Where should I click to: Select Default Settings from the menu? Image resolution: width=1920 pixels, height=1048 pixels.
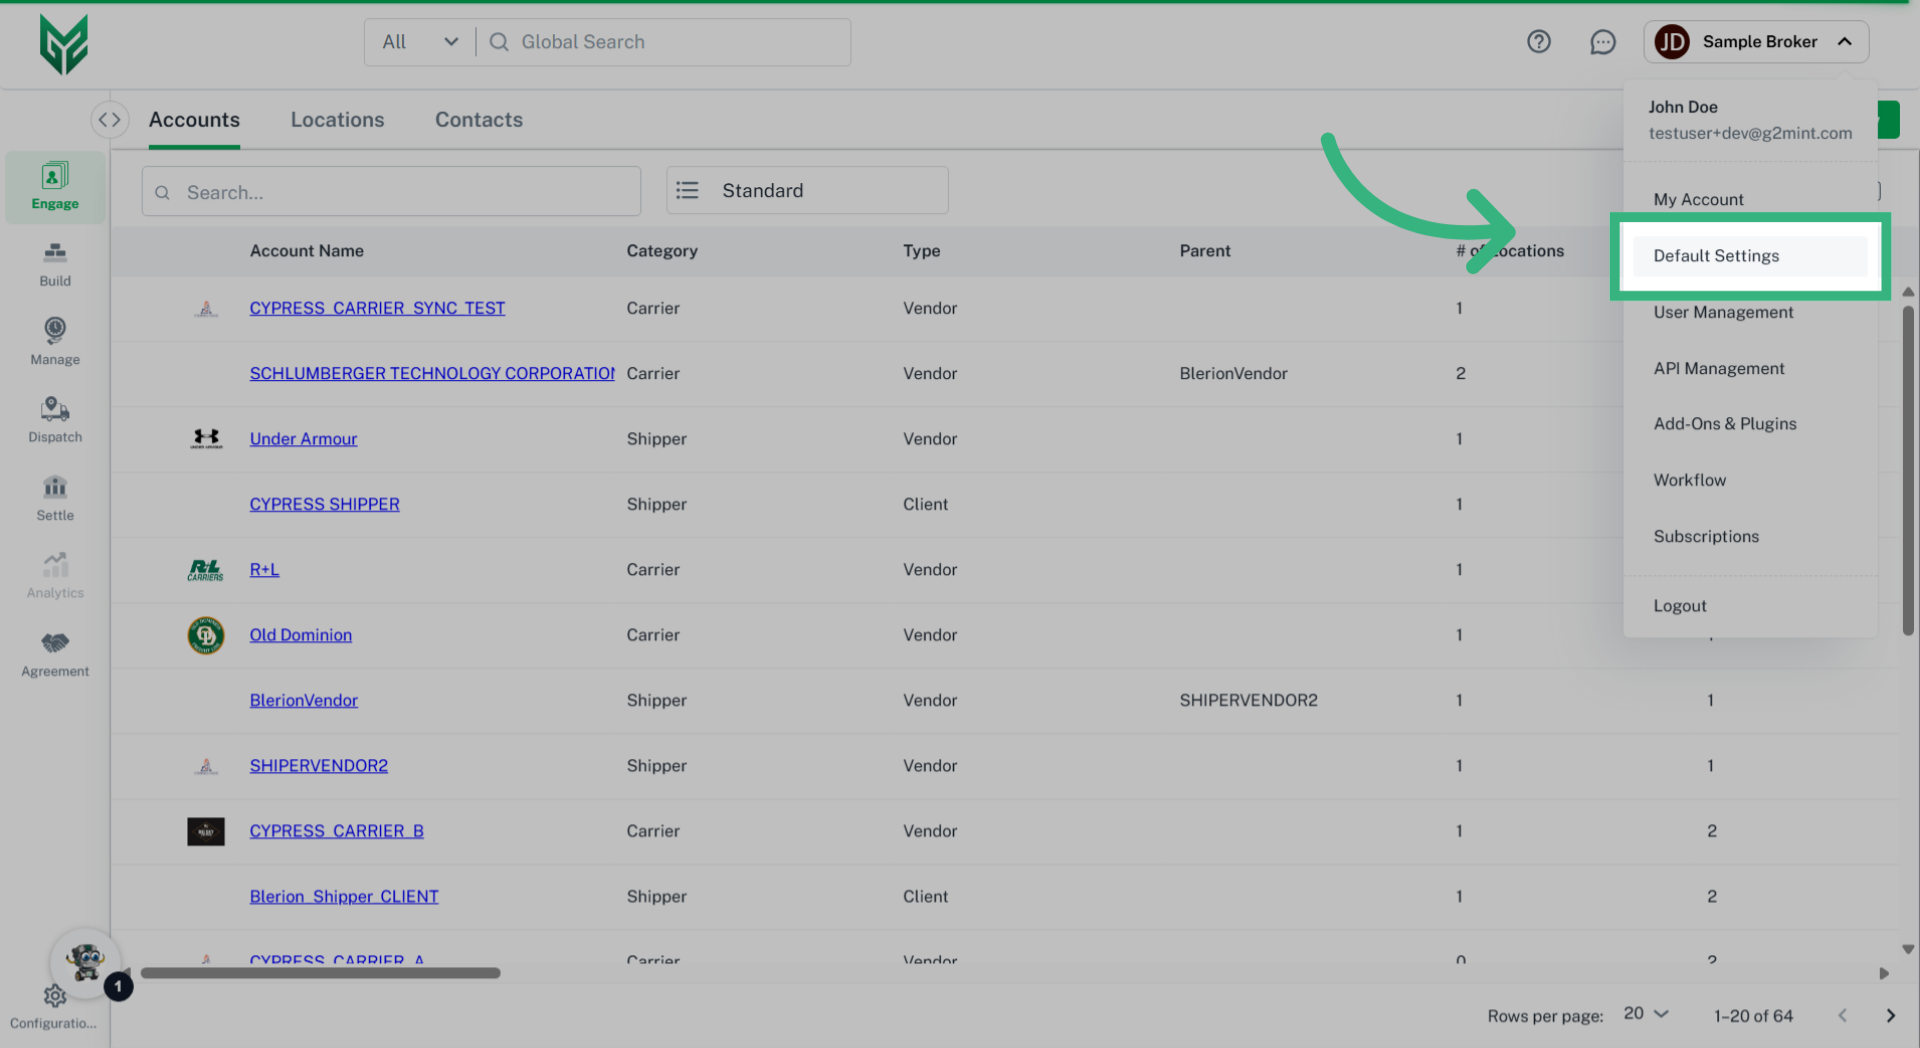[1716, 255]
